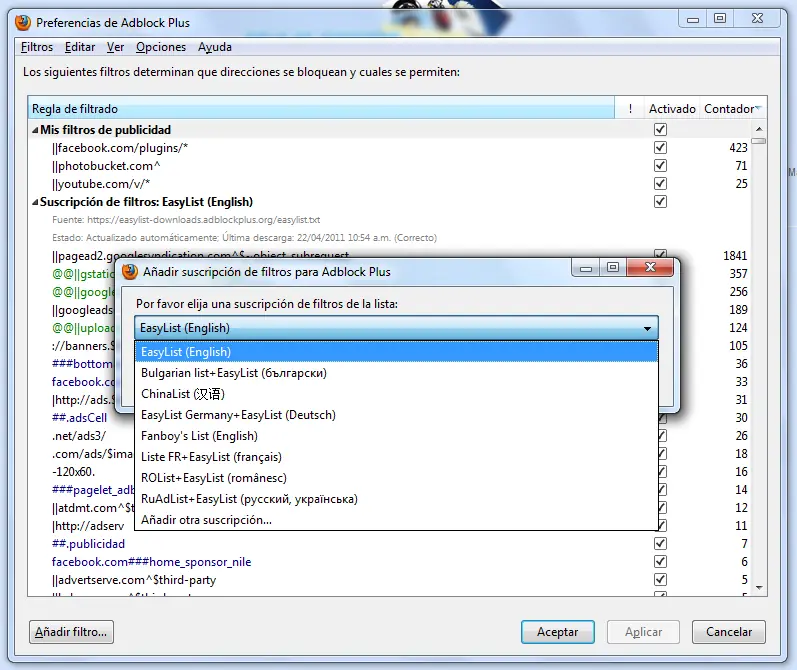Uncheck the ||photobucket.com^ filter
This screenshot has width=797, height=670.
tap(660, 166)
